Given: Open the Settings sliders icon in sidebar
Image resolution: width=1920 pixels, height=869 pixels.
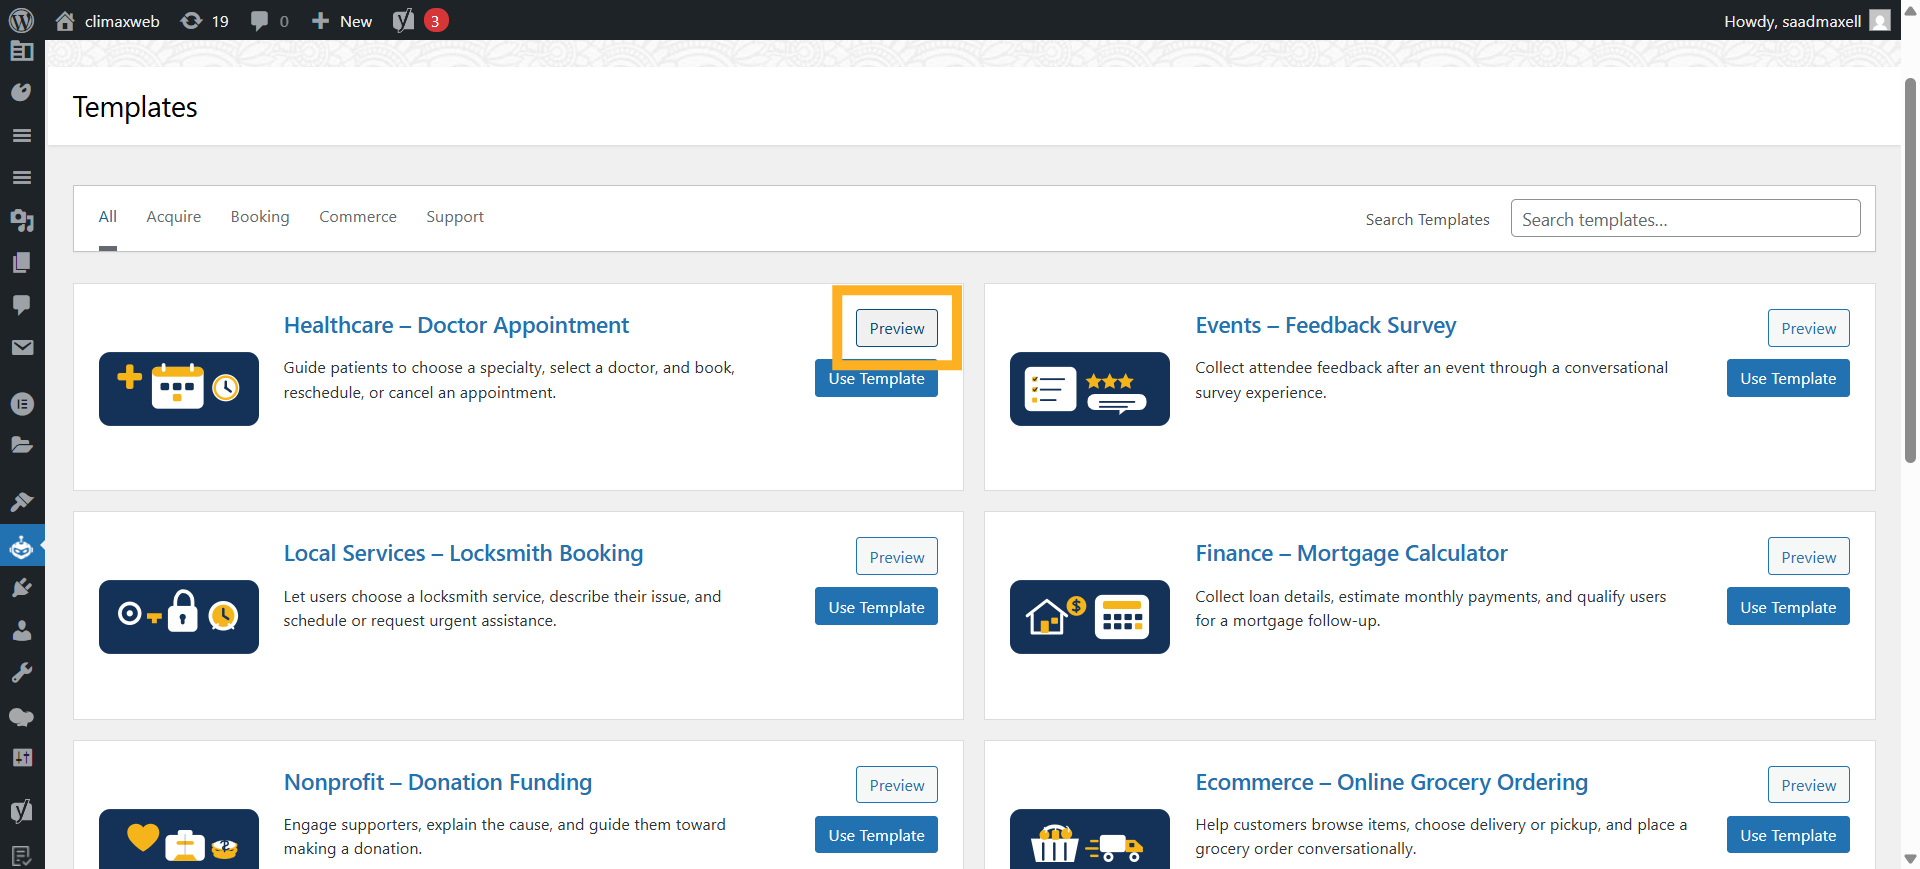Looking at the screenshot, I should click(x=21, y=758).
